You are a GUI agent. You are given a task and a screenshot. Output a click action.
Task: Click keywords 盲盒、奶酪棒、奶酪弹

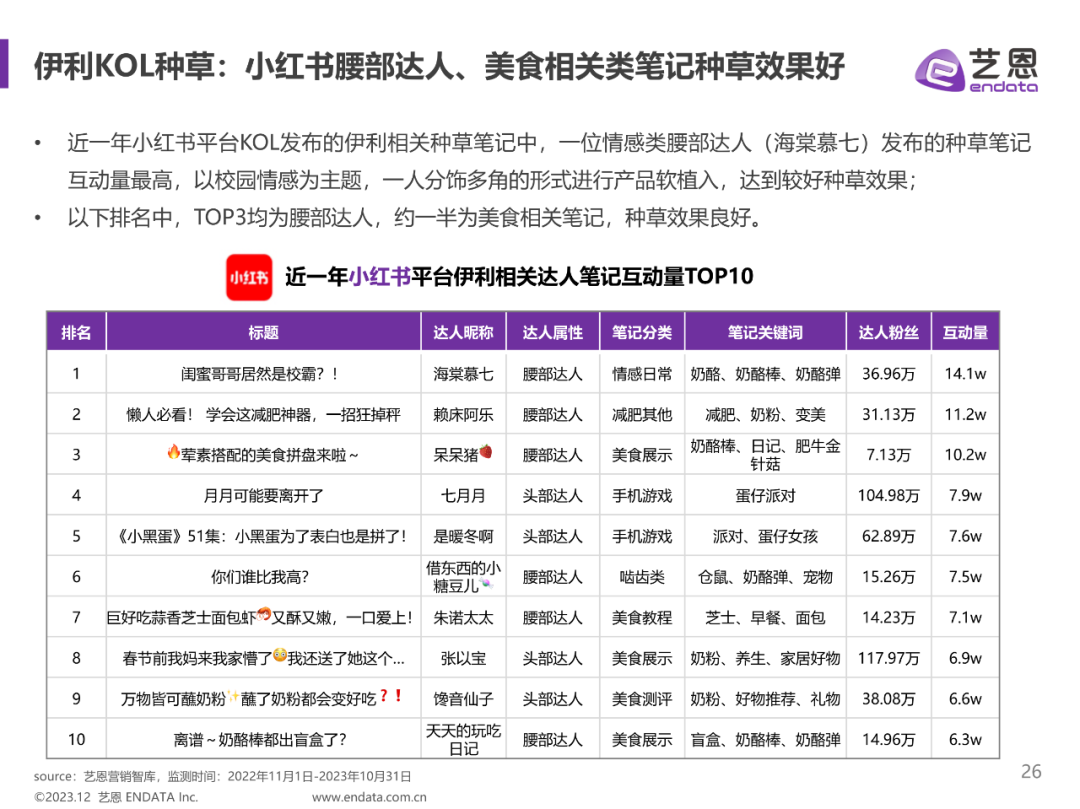click(x=765, y=739)
